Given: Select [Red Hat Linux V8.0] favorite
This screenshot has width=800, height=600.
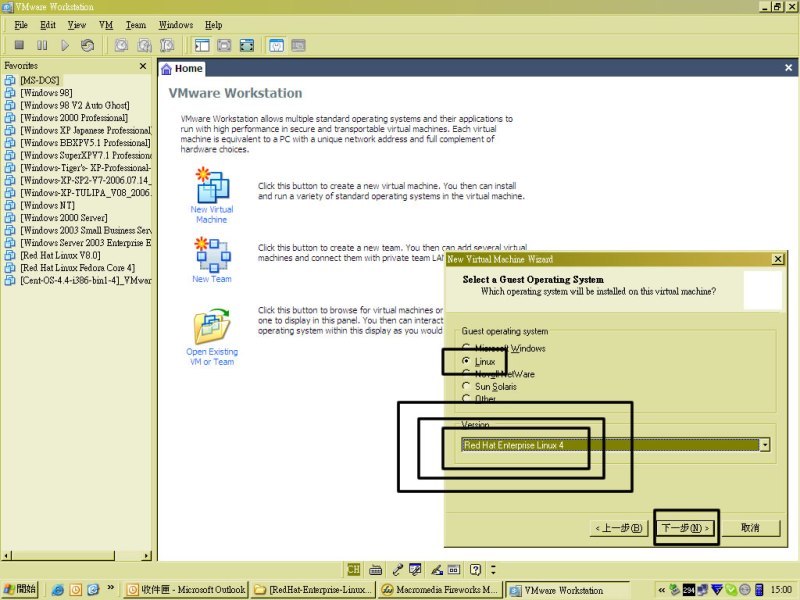Looking at the screenshot, I should (x=60, y=255).
